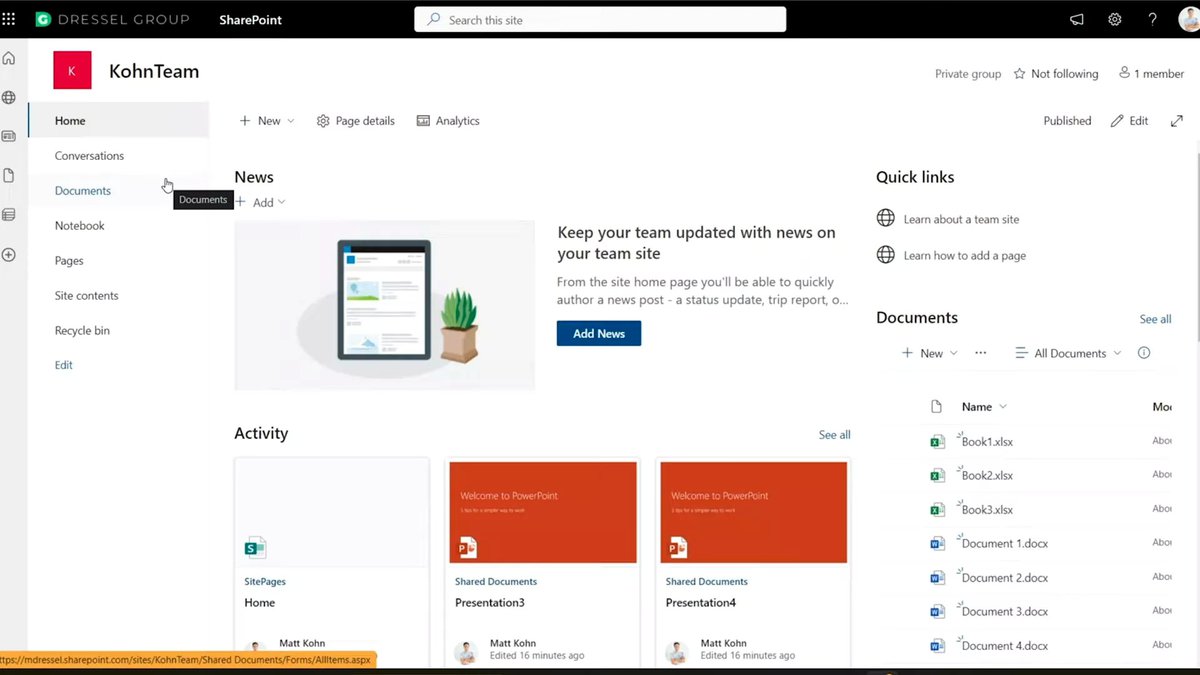Expand the All Documents view dropdown
Screen dimensions: 1200x675
coord(1068,353)
